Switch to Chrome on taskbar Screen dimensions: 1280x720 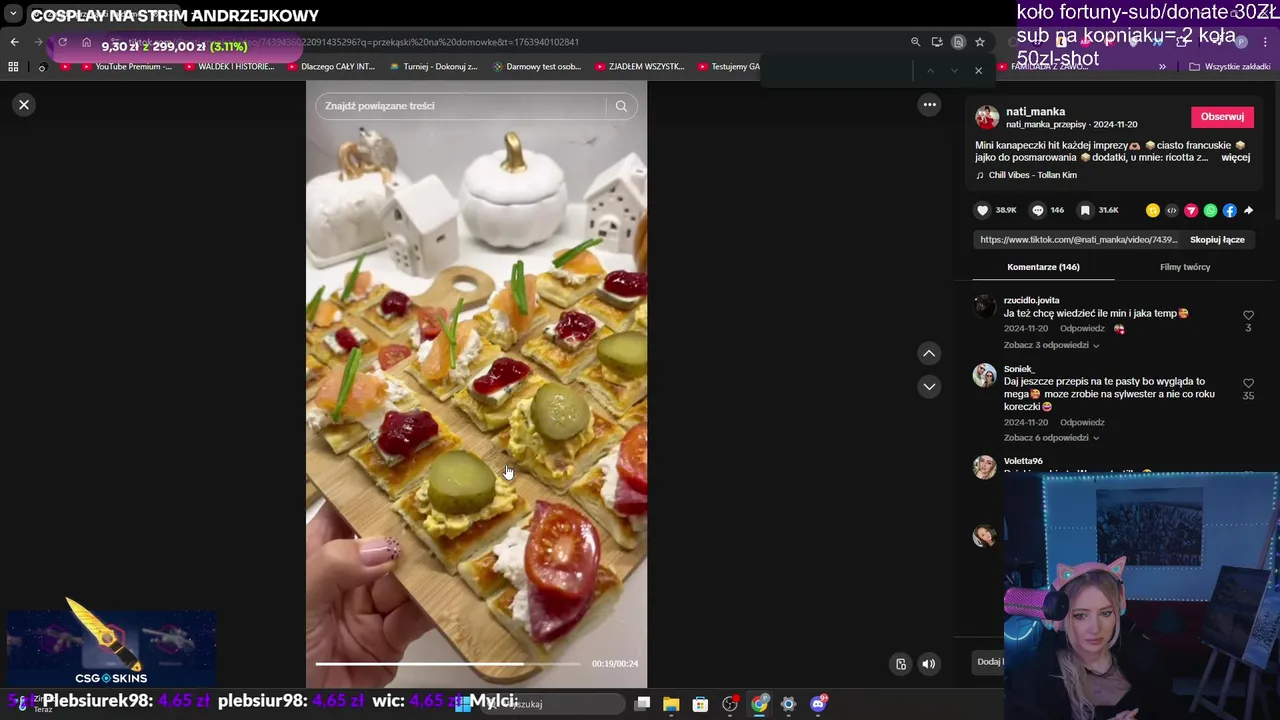click(759, 704)
